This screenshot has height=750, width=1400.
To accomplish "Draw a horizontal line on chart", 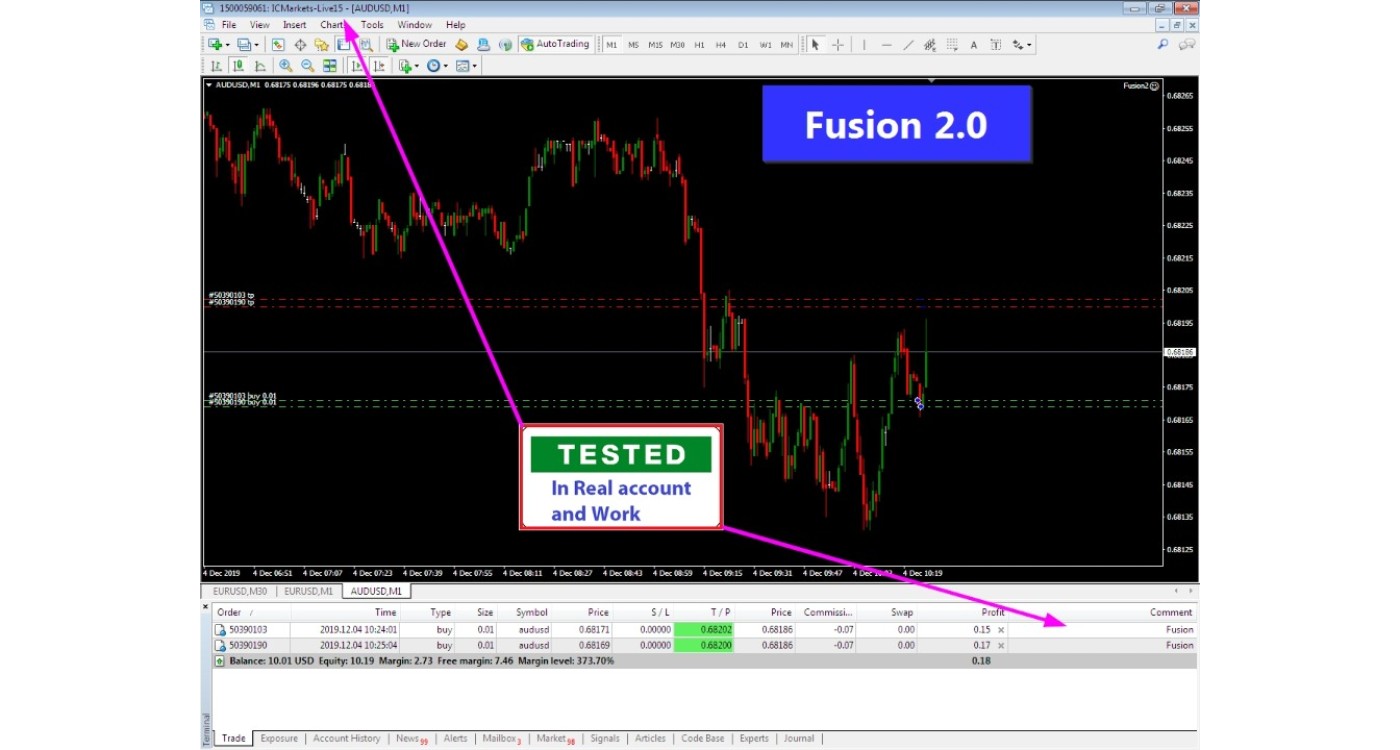I will pyautogui.click(x=886, y=45).
